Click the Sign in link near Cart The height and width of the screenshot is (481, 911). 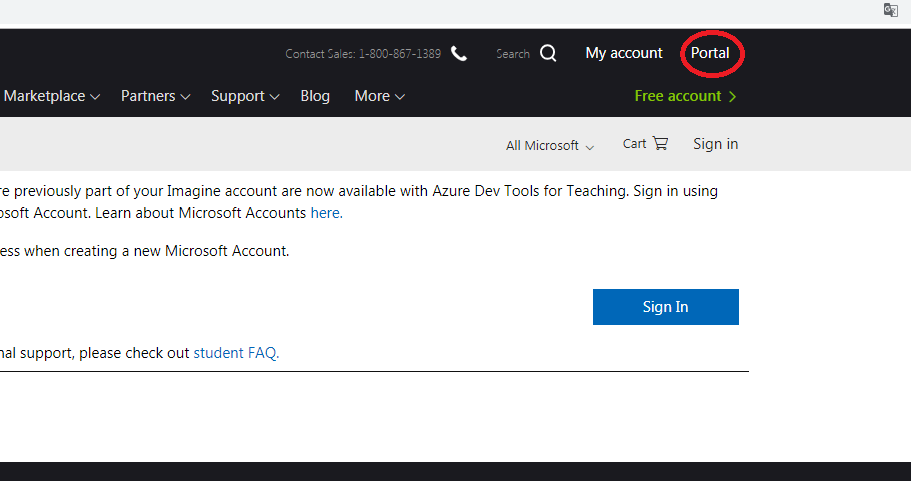(715, 144)
